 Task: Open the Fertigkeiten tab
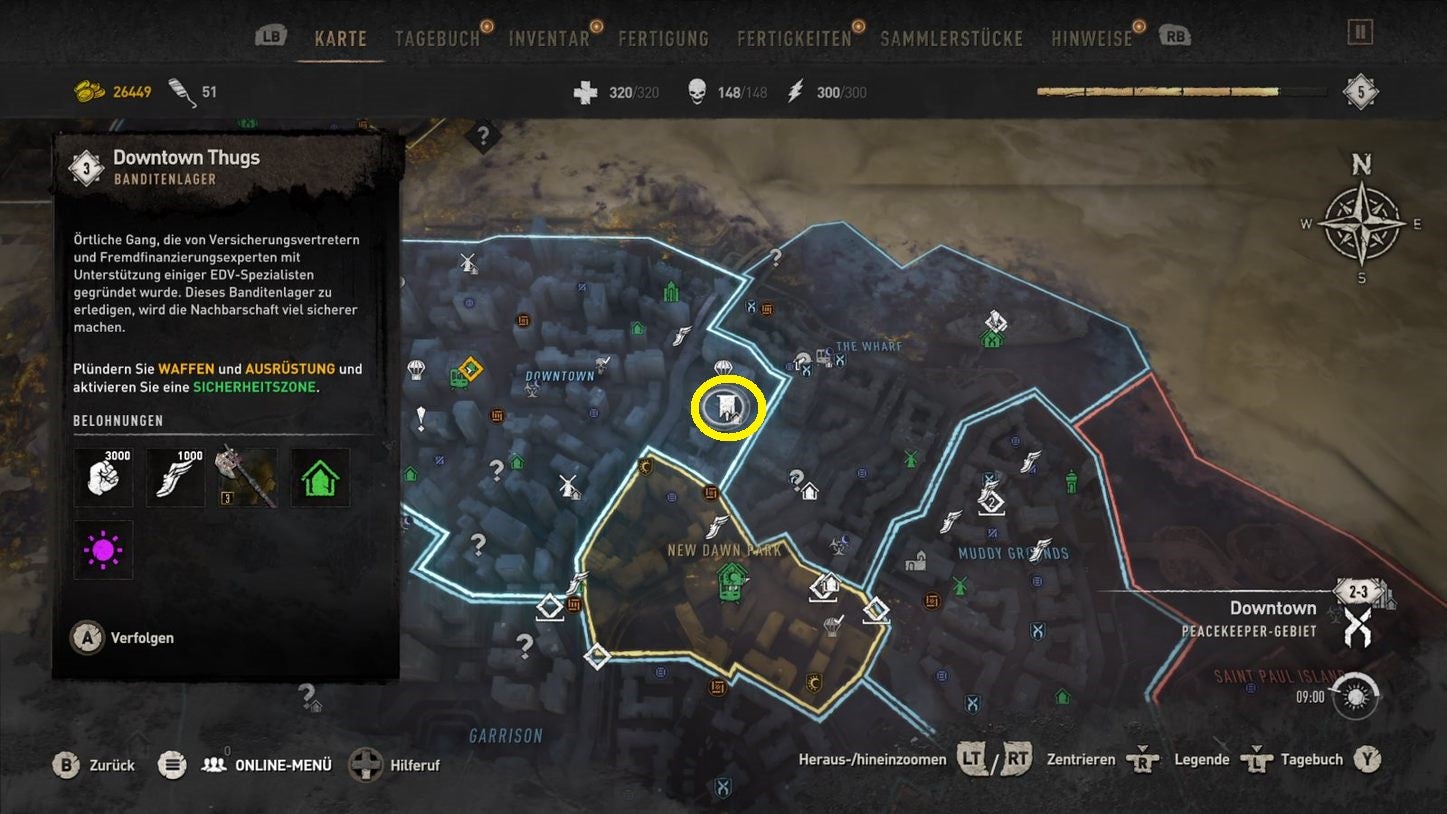pos(794,39)
